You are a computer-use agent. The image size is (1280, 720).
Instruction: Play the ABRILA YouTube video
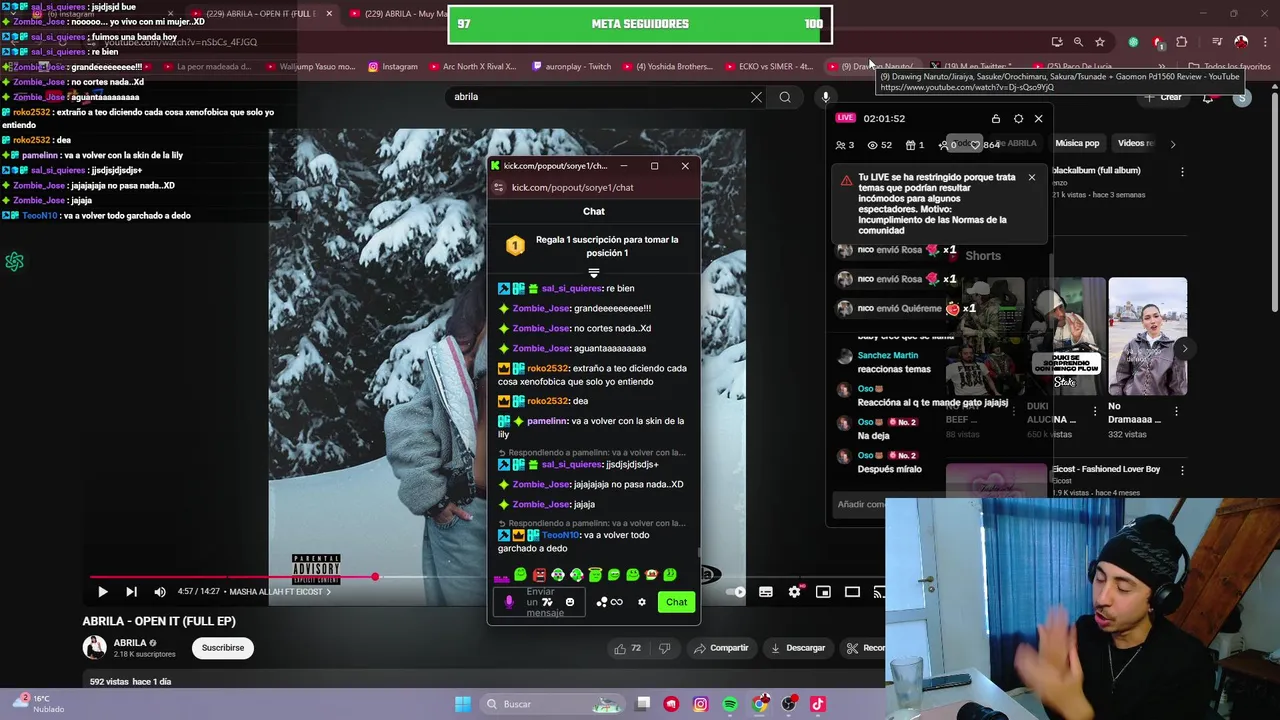(x=102, y=592)
